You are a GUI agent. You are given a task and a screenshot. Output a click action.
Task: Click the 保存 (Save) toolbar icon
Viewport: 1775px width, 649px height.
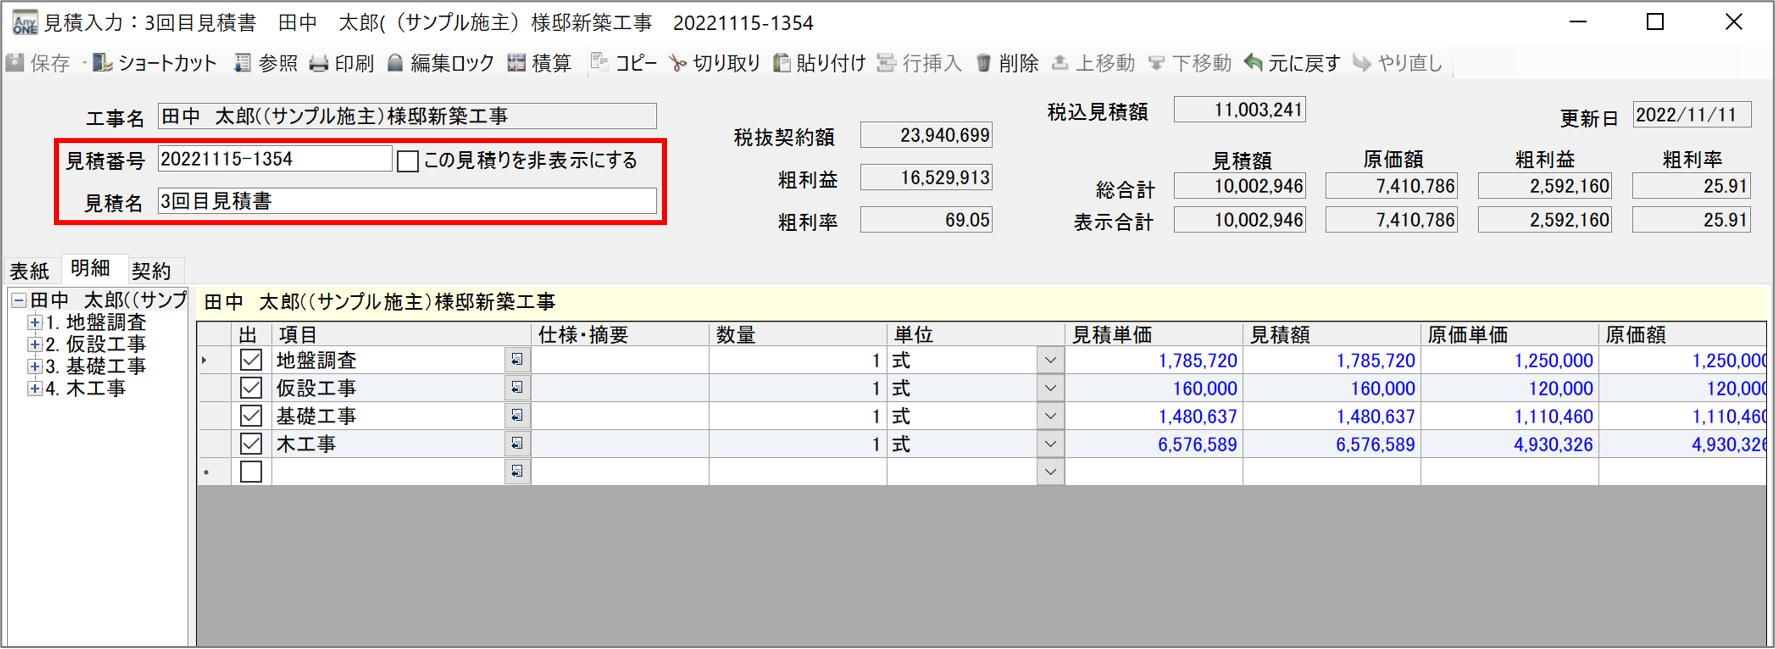click(38, 63)
